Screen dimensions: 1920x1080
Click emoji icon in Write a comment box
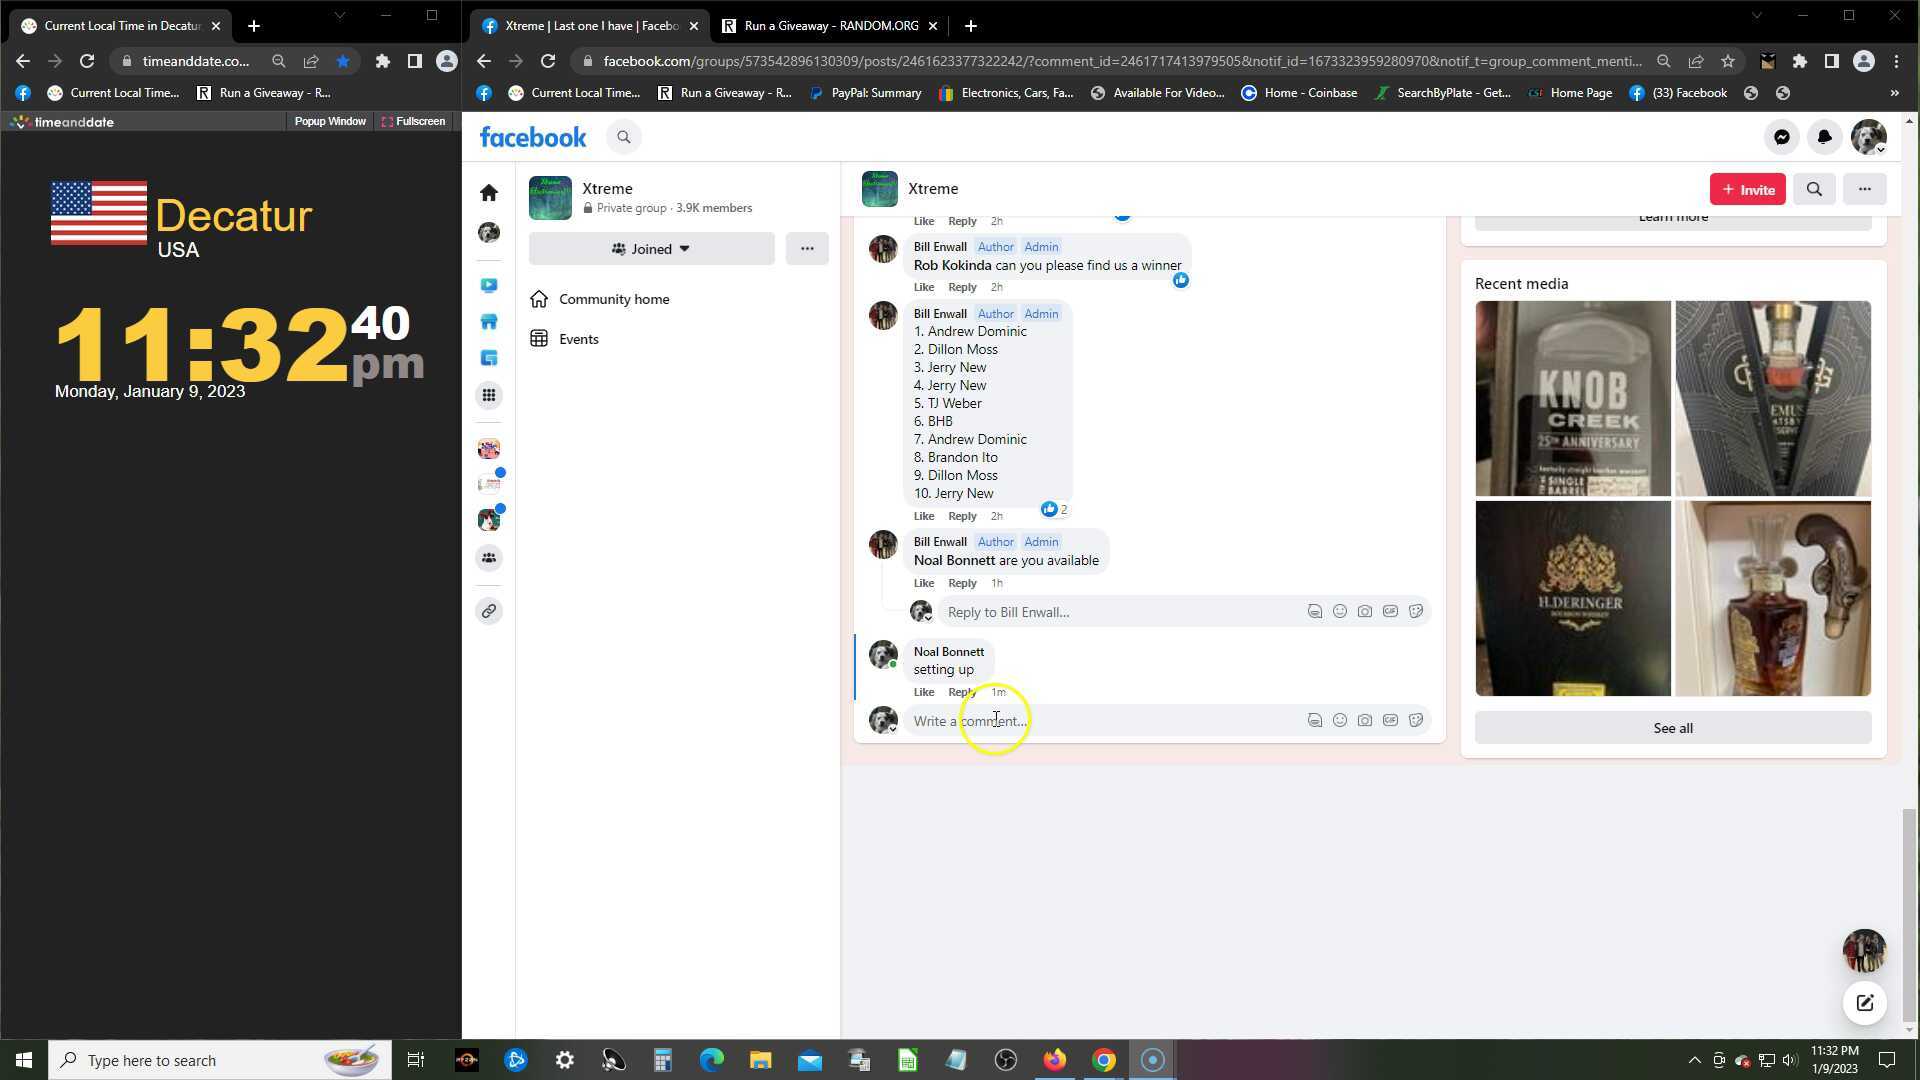coord(1340,720)
